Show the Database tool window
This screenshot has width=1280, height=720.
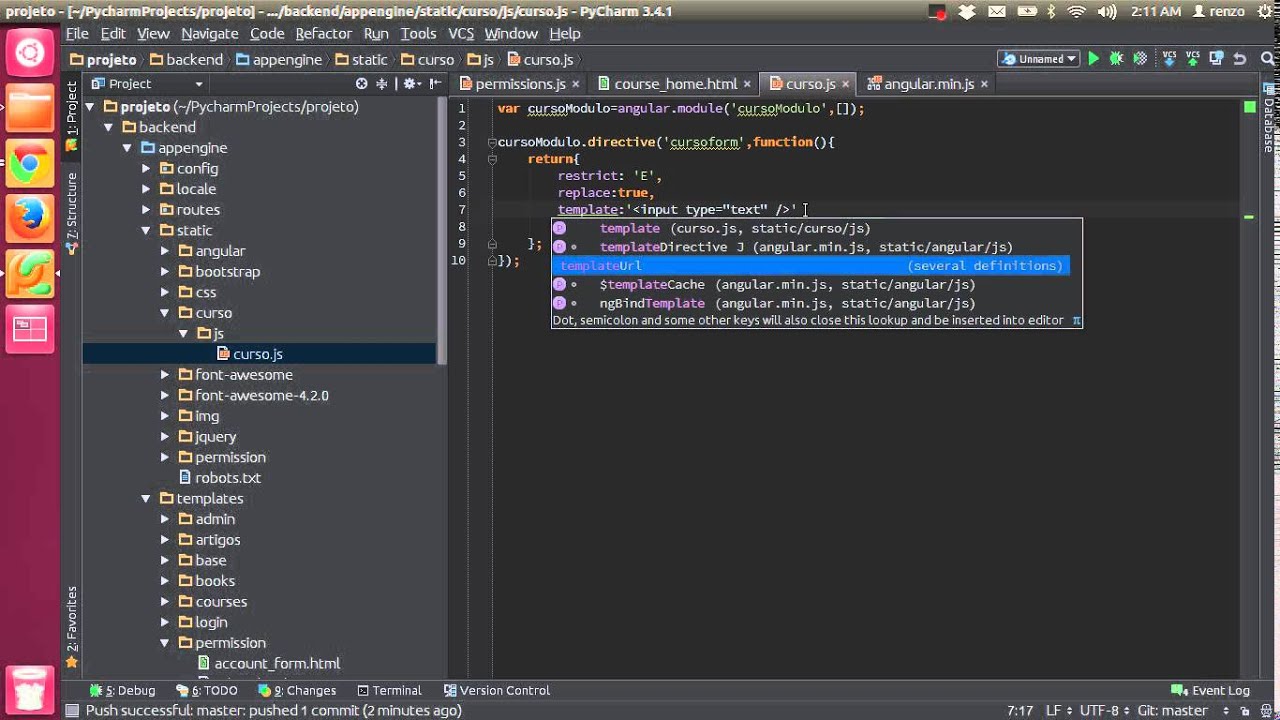click(1269, 120)
